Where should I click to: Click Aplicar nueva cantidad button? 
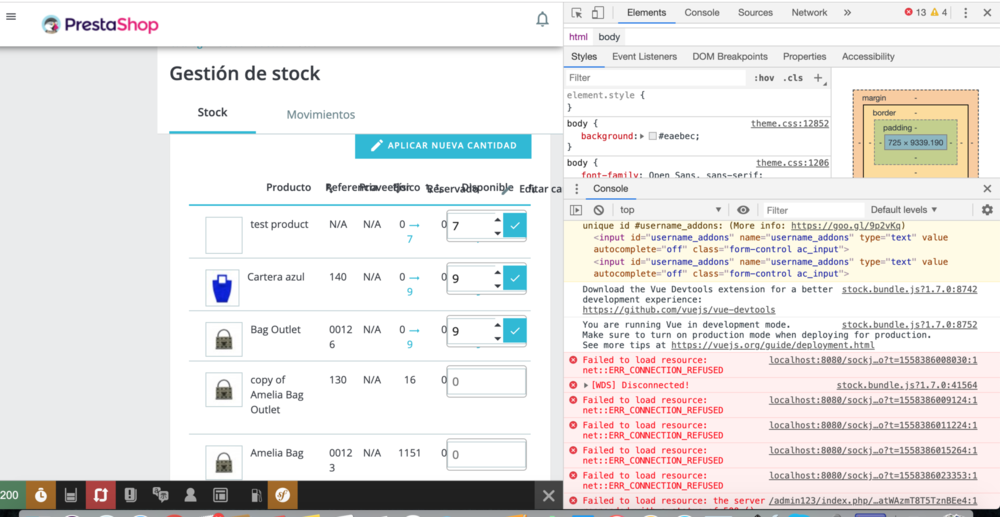(443, 146)
